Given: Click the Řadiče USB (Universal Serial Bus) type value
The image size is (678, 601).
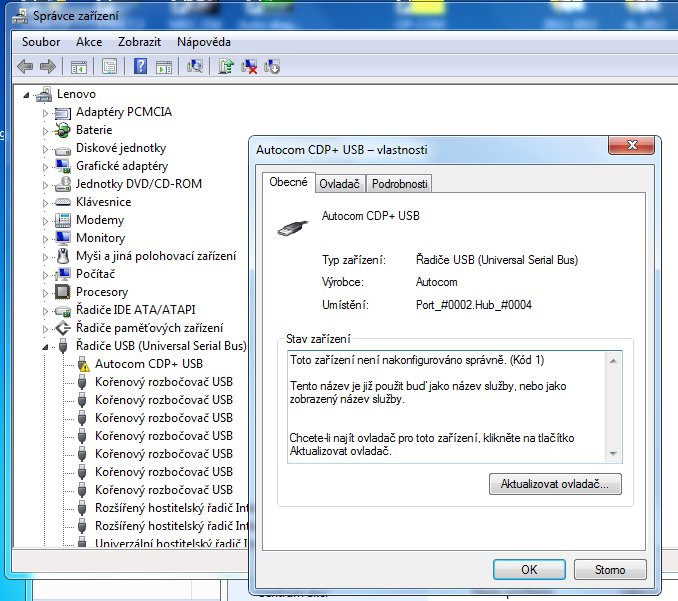Looking at the screenshot, I should pos(497,260).
